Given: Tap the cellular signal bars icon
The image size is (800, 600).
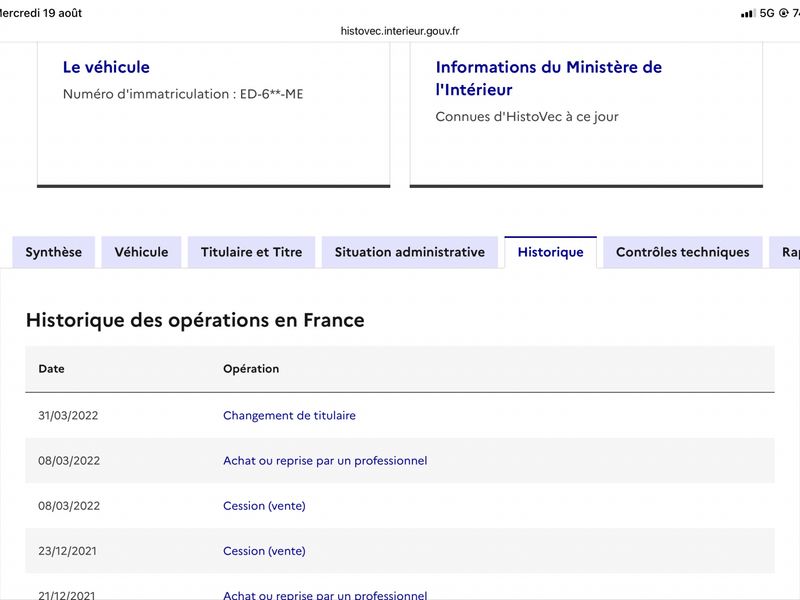Looking at the screenshot, I should click(x=747, y=13).
